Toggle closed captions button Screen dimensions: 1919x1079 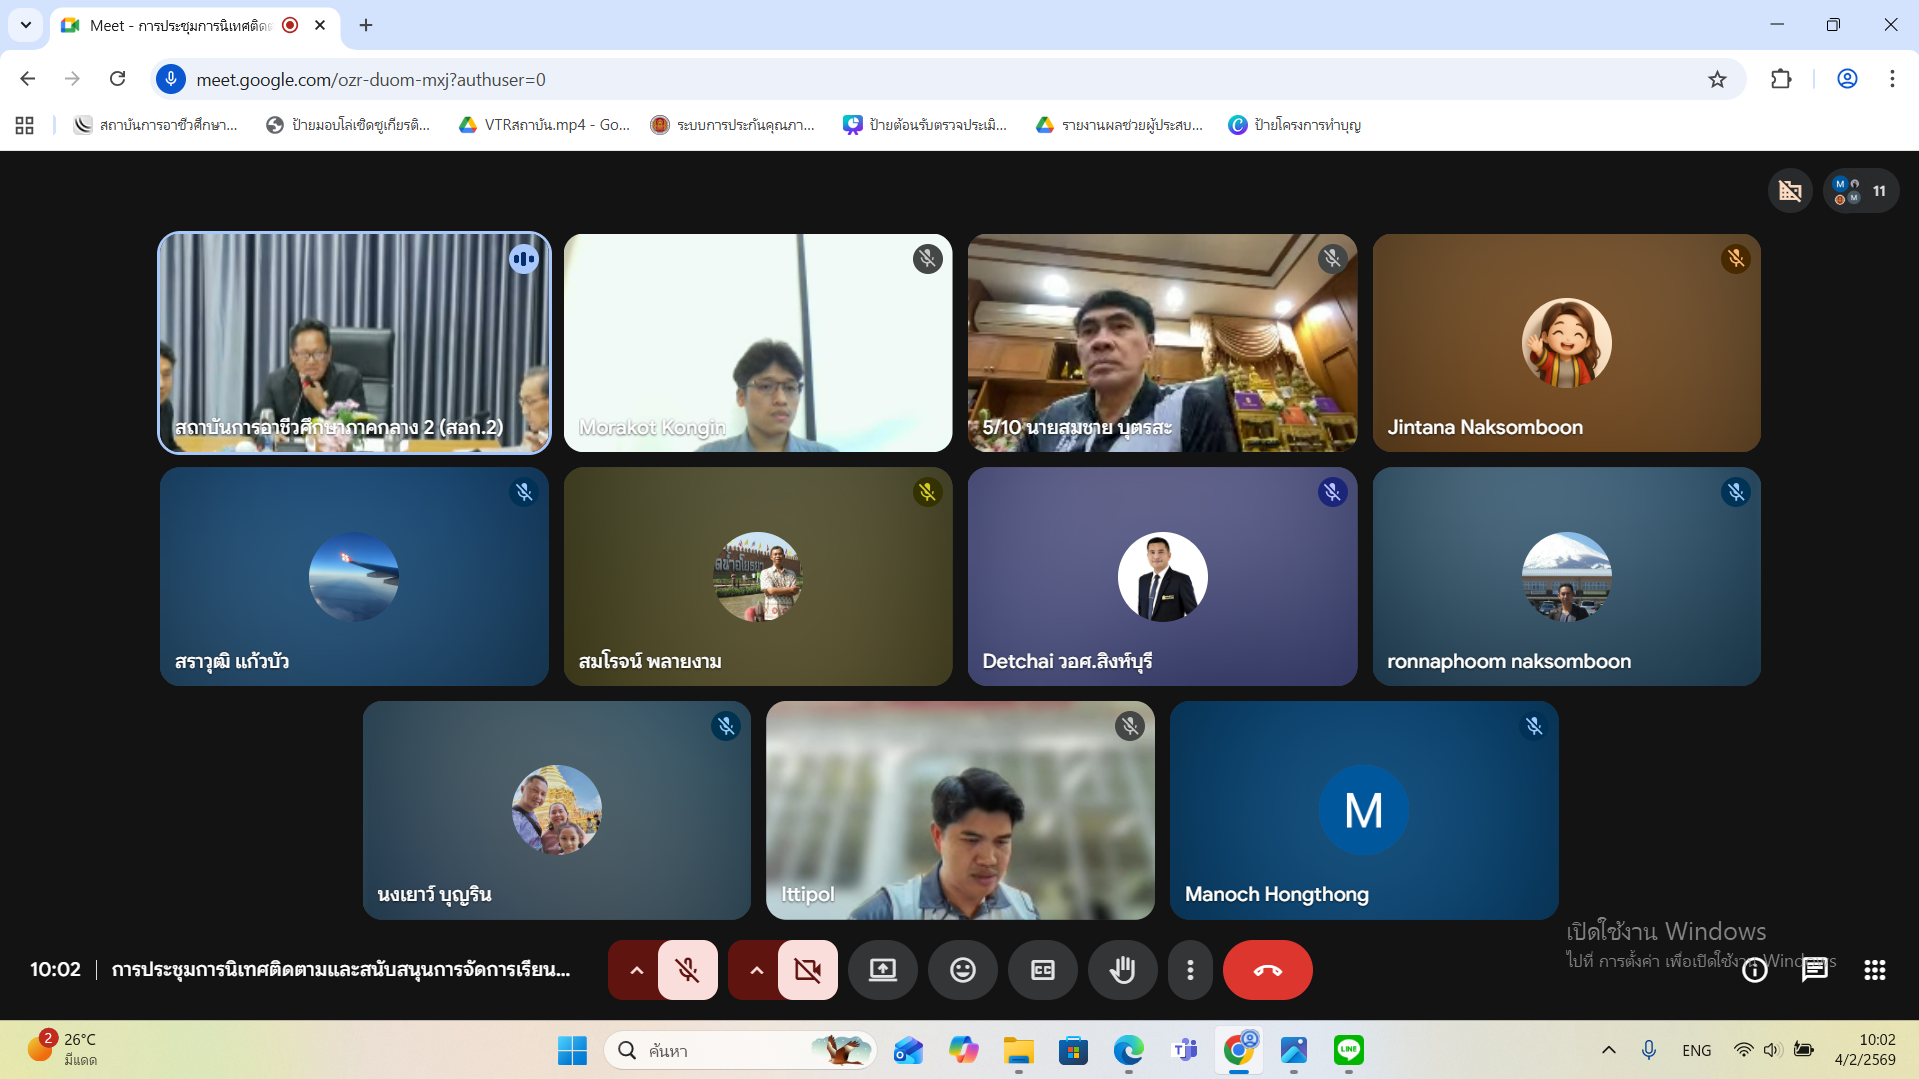pos(1042,969)
